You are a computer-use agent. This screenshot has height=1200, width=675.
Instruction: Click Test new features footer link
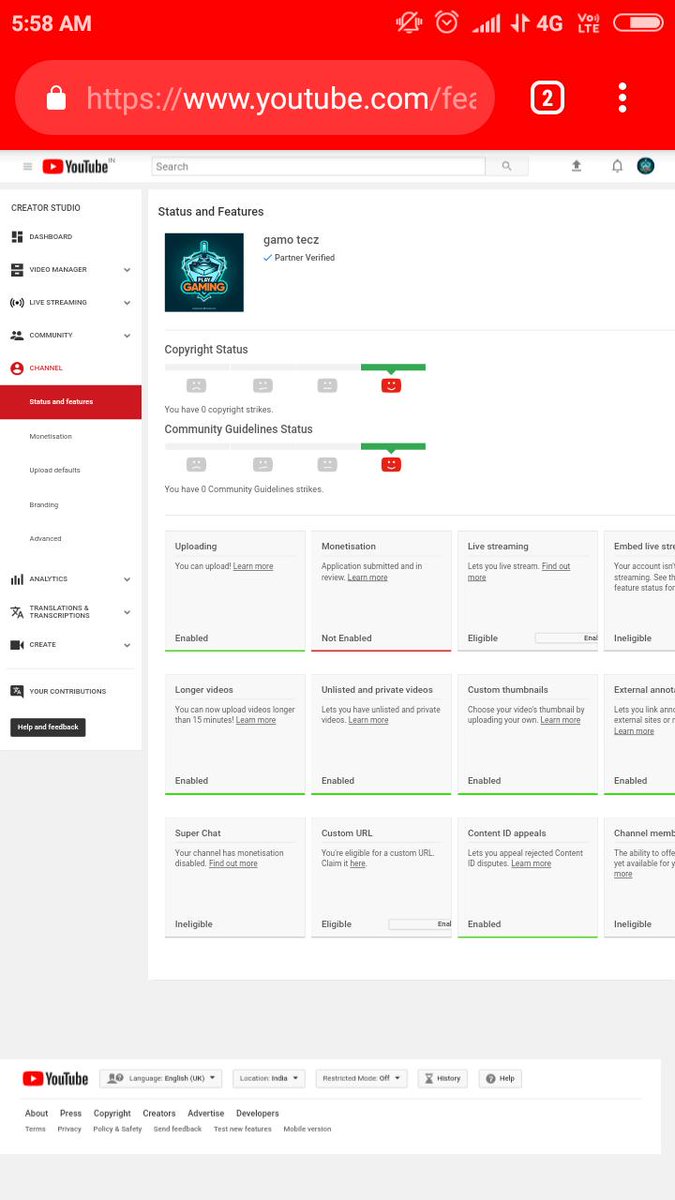(x=242, y=1129)
